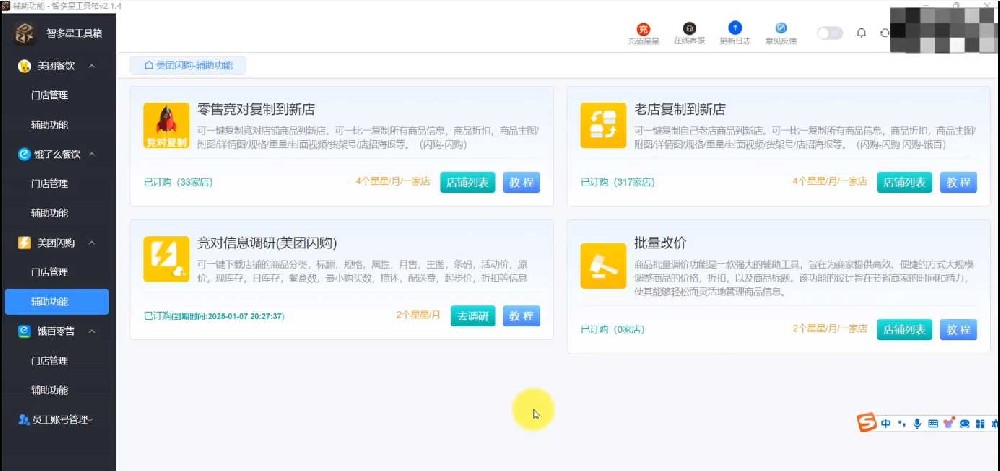Open 店铺列表 for 批量改价
The width and height of the screenshot is (1000, 471).
[x=904, y=330]
